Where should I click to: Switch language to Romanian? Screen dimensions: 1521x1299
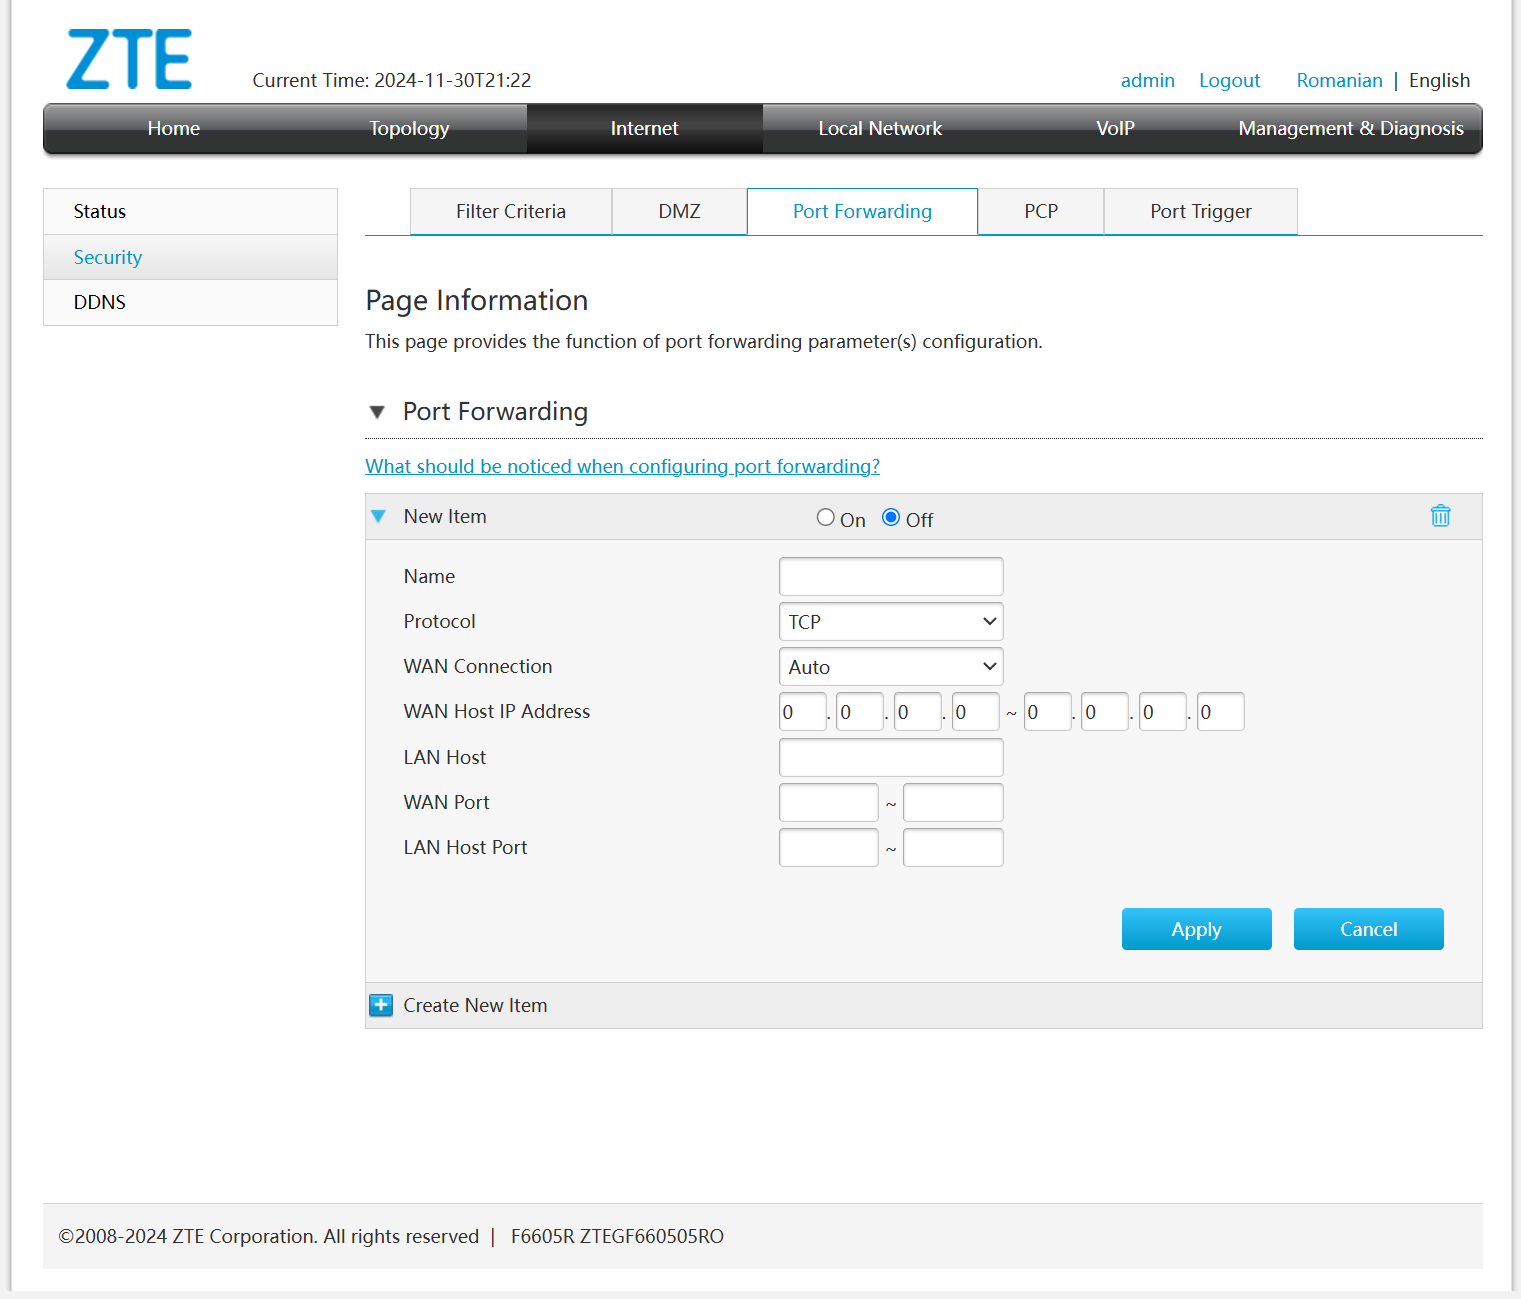(1339, 80)
